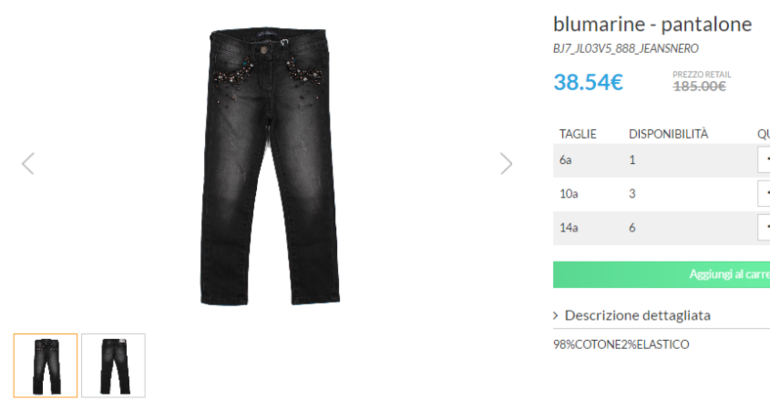Adjust quantity stepper for size 14a
The height and width of the screenshot is (420, 770).
point(764,227)
